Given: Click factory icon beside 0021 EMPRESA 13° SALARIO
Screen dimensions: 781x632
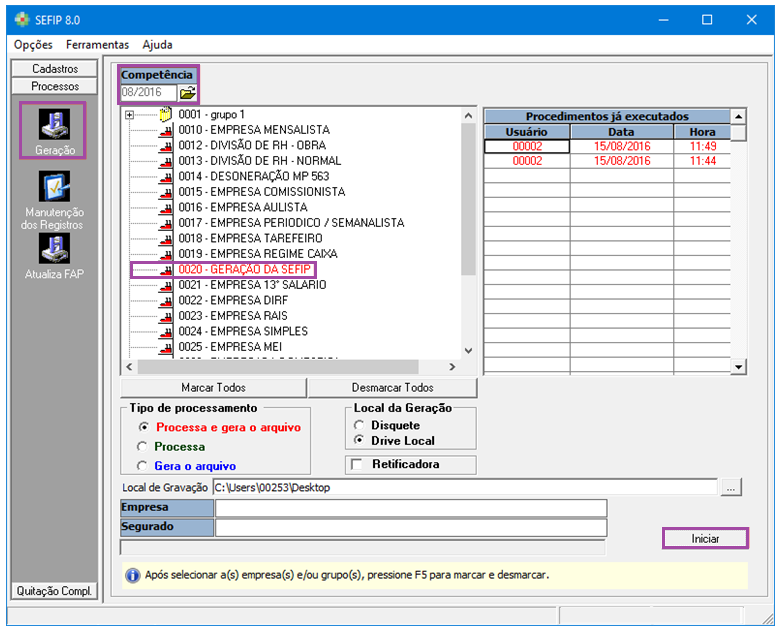Looking at the screenshot, I should point(166,285).
